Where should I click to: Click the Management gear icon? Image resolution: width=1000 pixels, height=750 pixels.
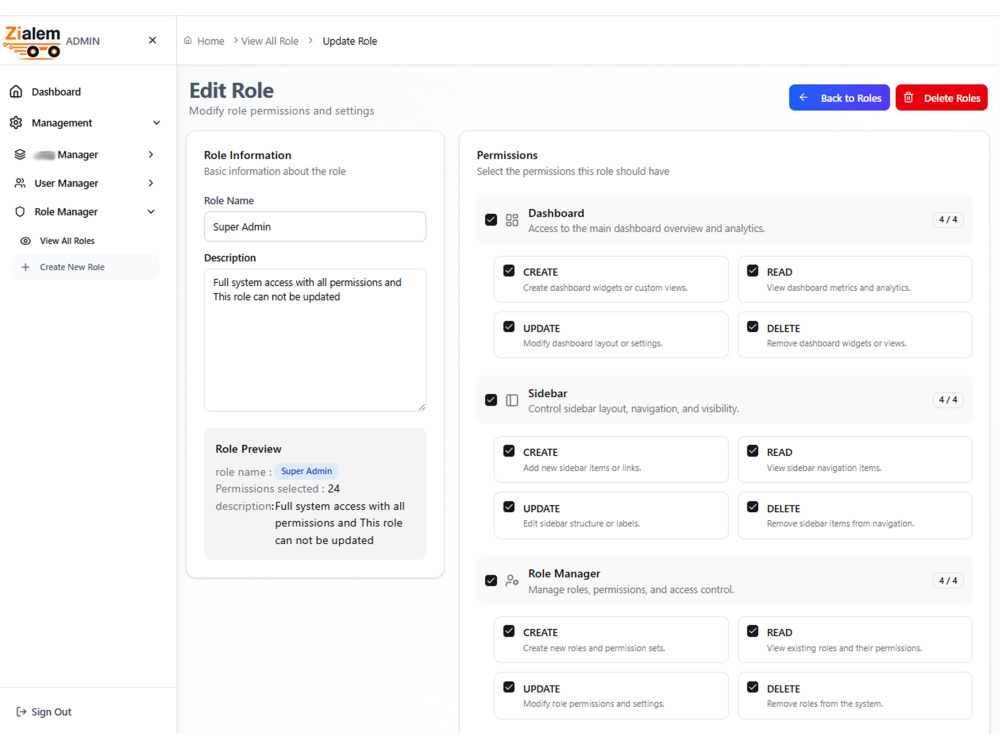[17, 122]
